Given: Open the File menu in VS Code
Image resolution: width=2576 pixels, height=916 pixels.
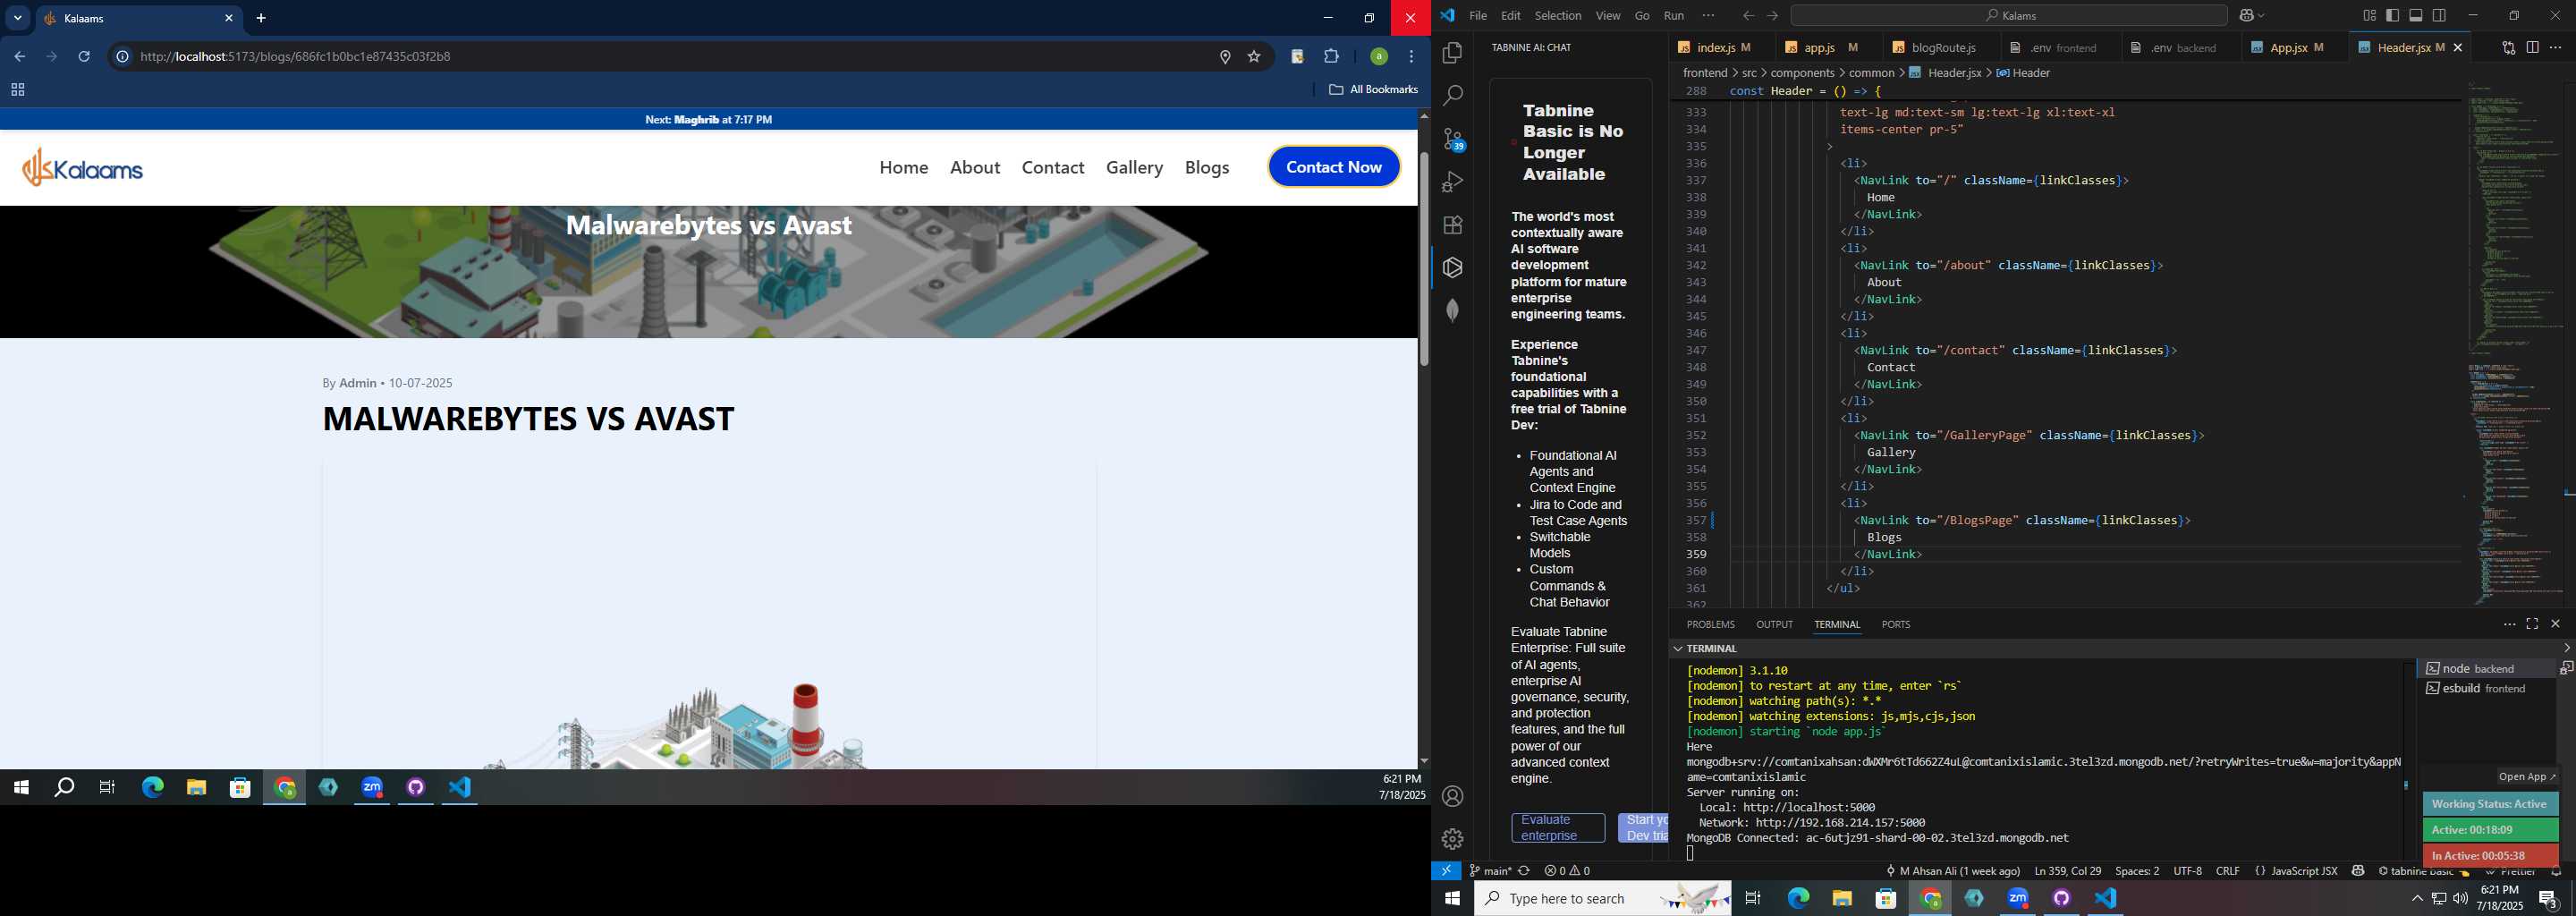Looking at the screenshot, I should pyautogui.click(x=1478, y=16).
